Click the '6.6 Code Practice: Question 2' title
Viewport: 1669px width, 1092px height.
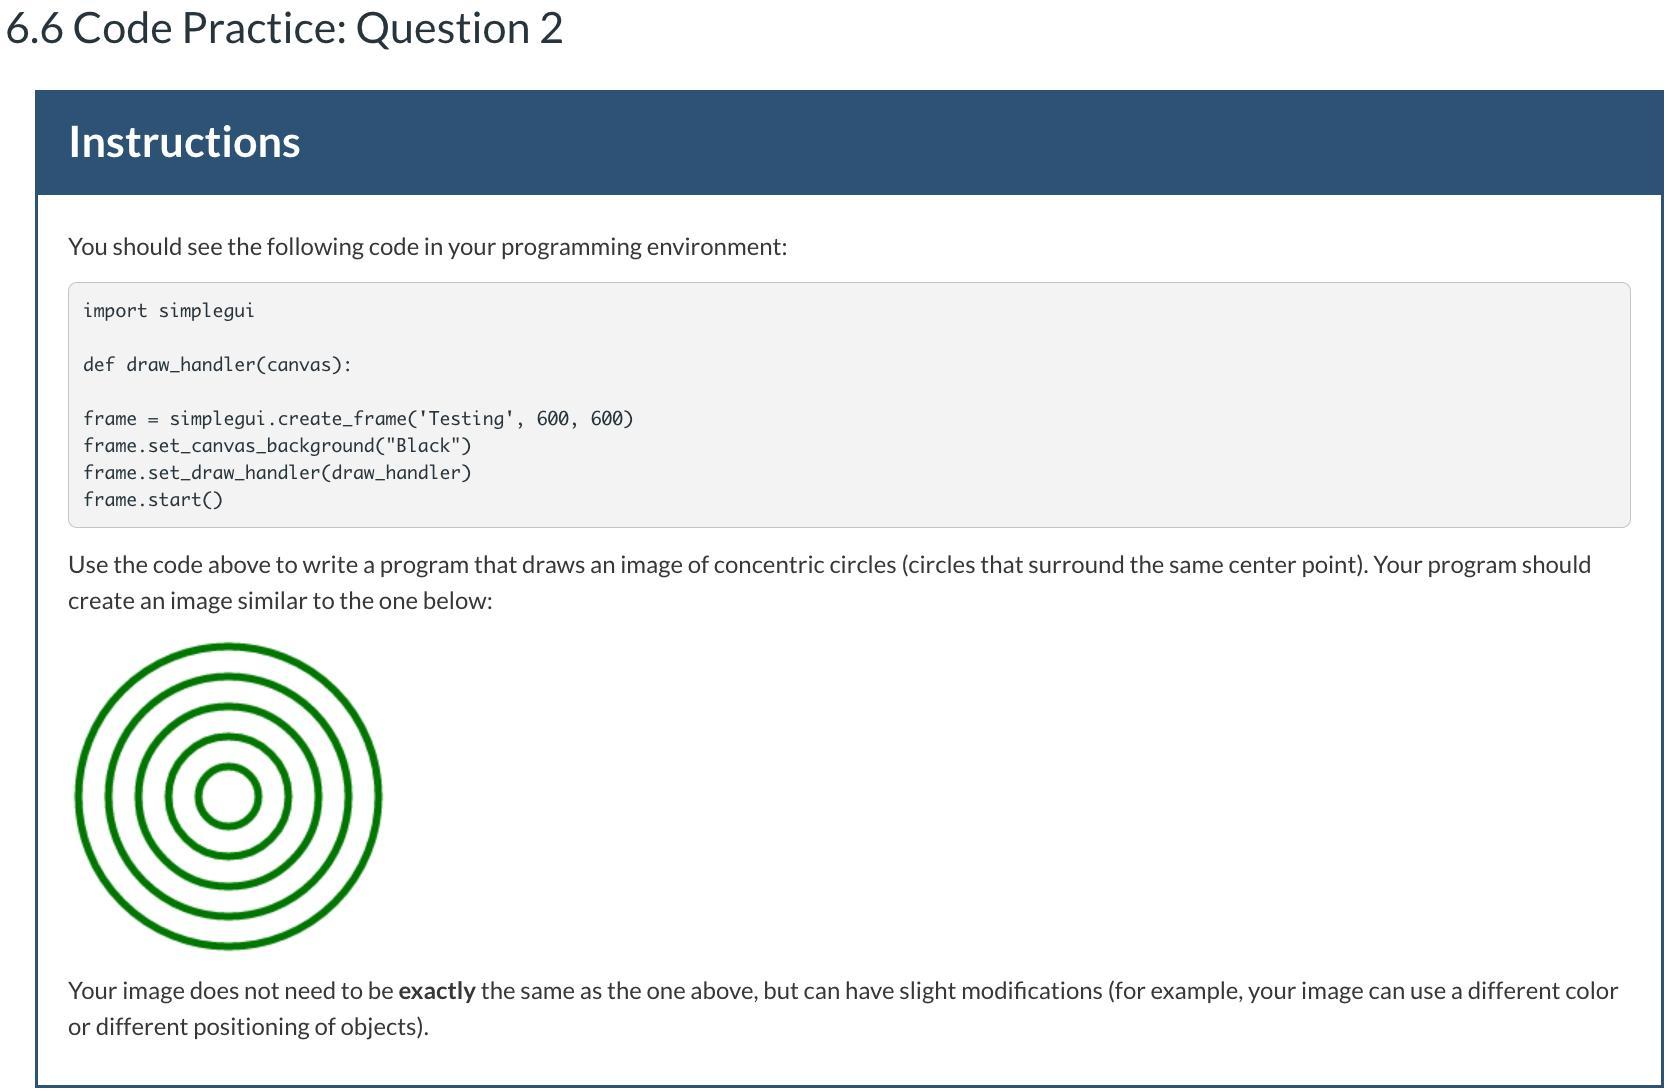[x=284, y=28]
